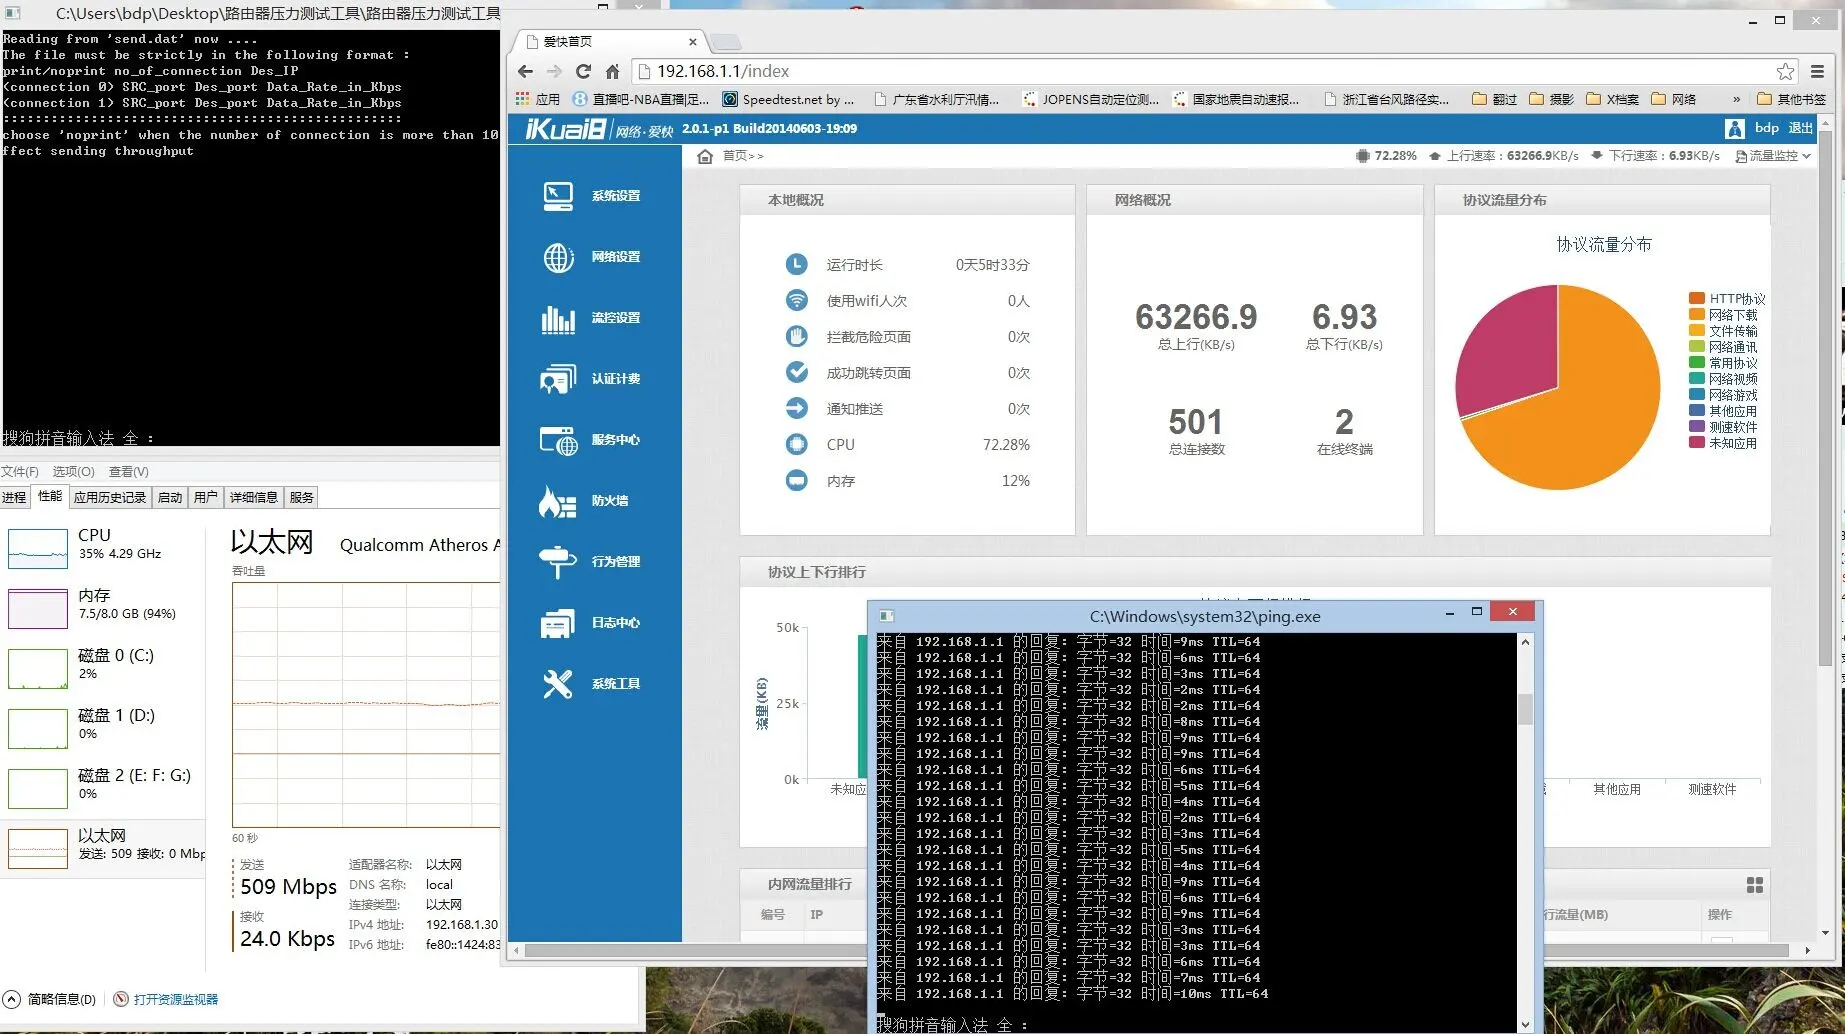1845x1034 pixels.
Task: Switch to 用户 tab
Action: [x=206, y=498]
